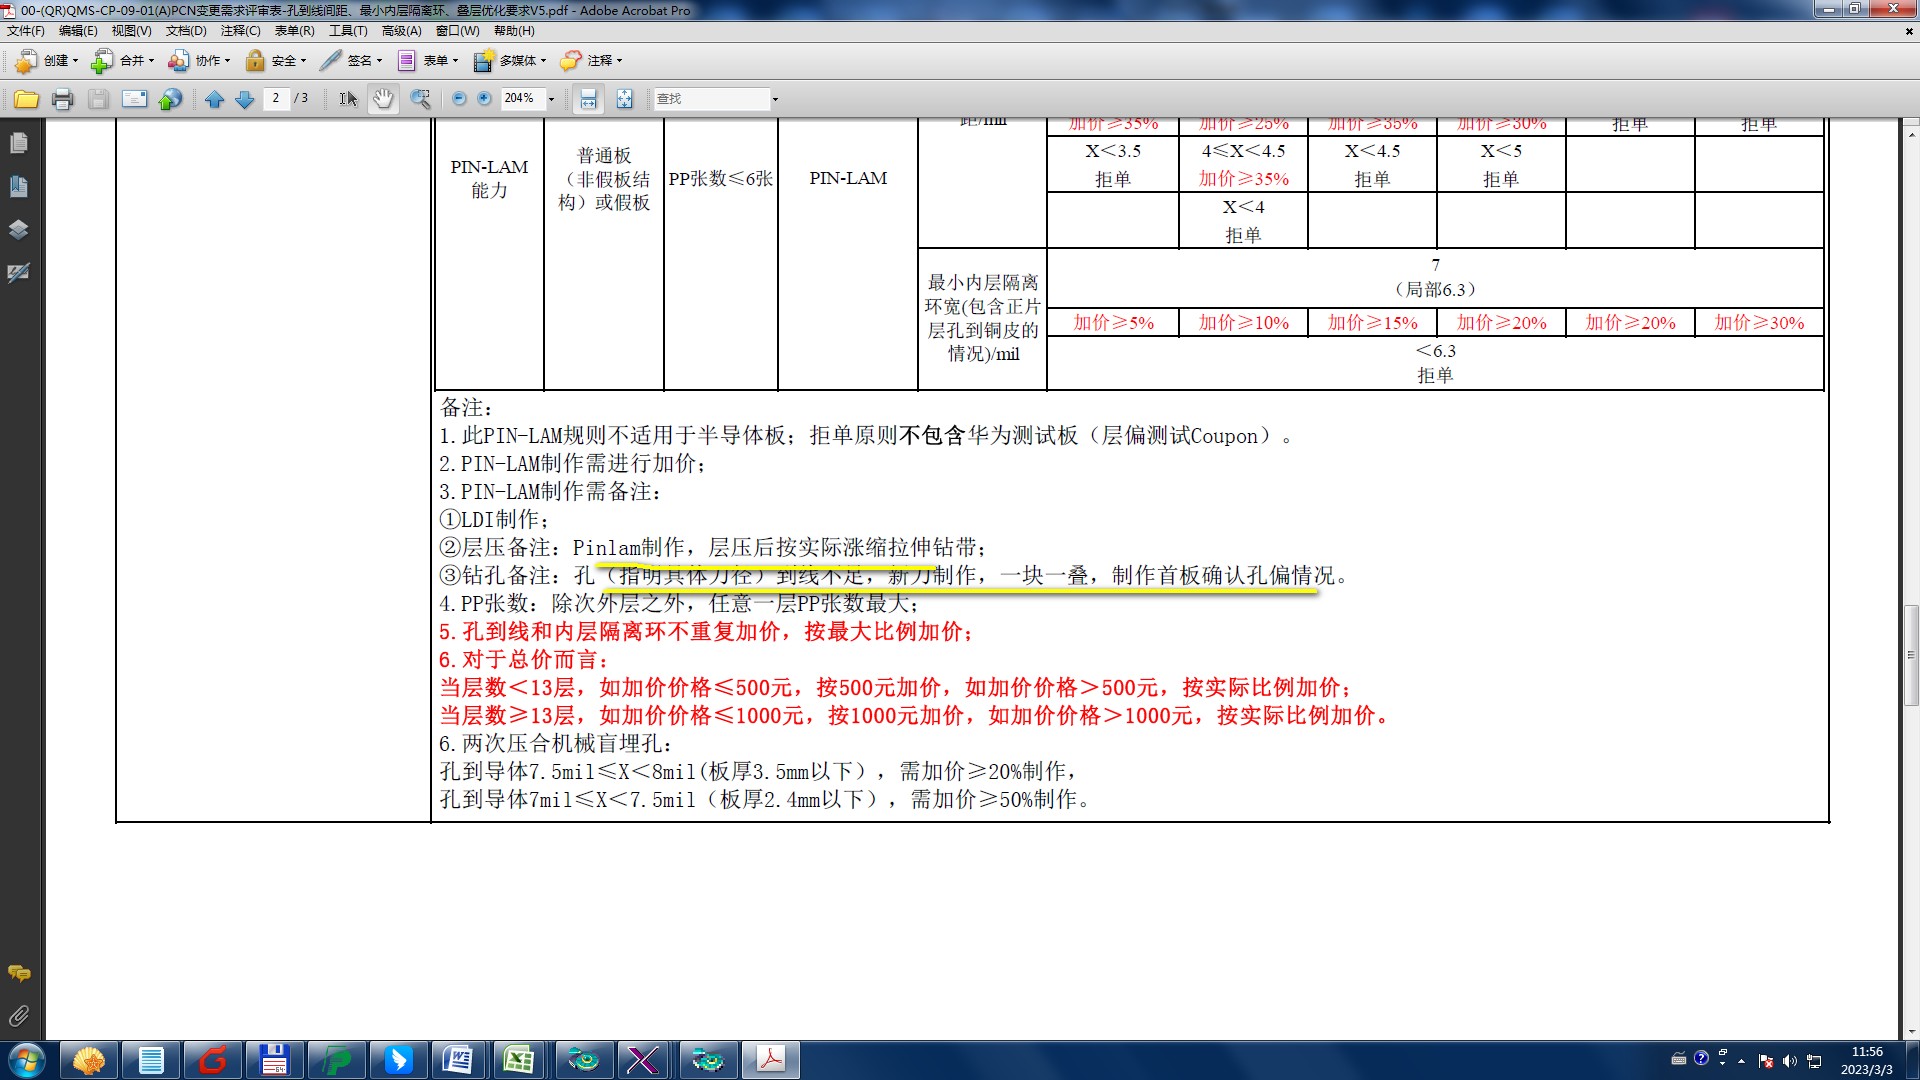Click the zoom out minus button

pos(459,99)
